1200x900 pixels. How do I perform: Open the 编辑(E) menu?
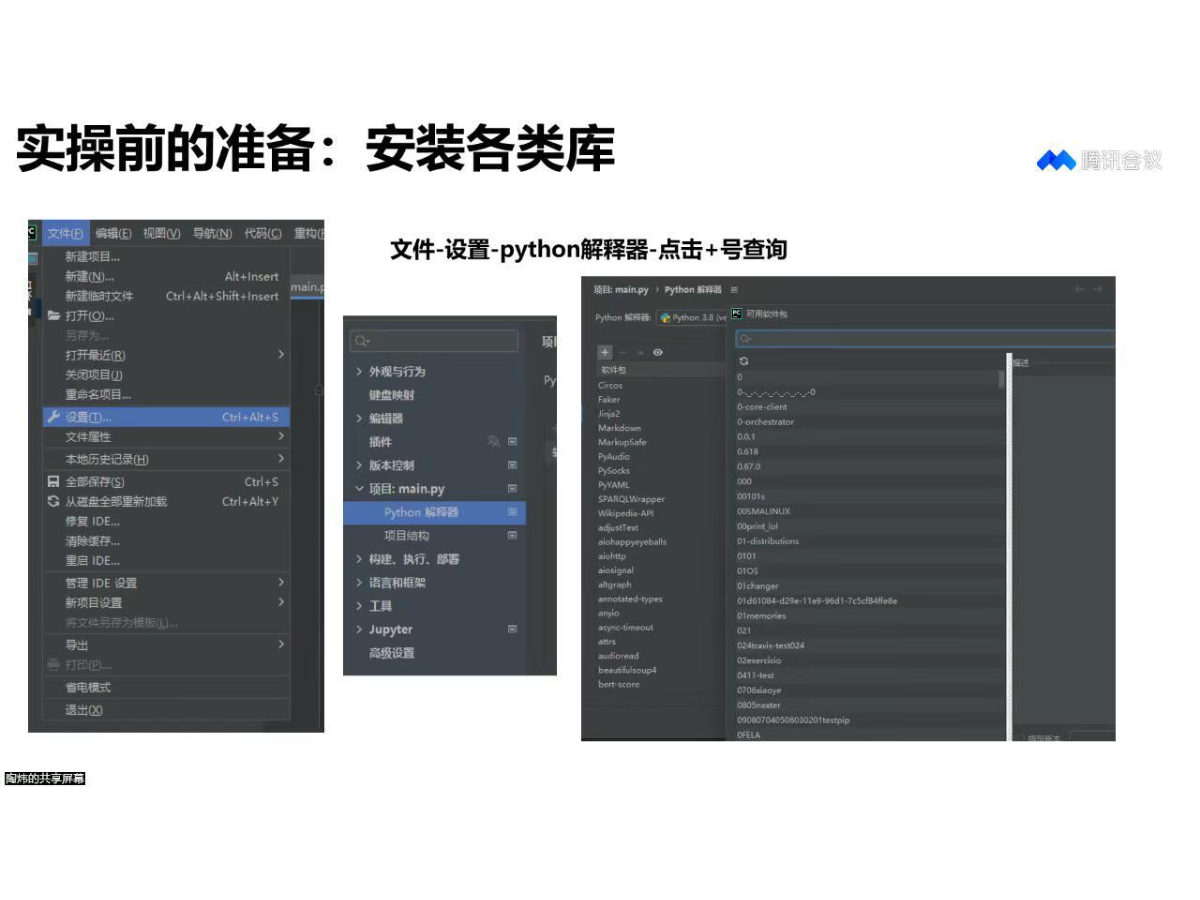tap(113, 233)
